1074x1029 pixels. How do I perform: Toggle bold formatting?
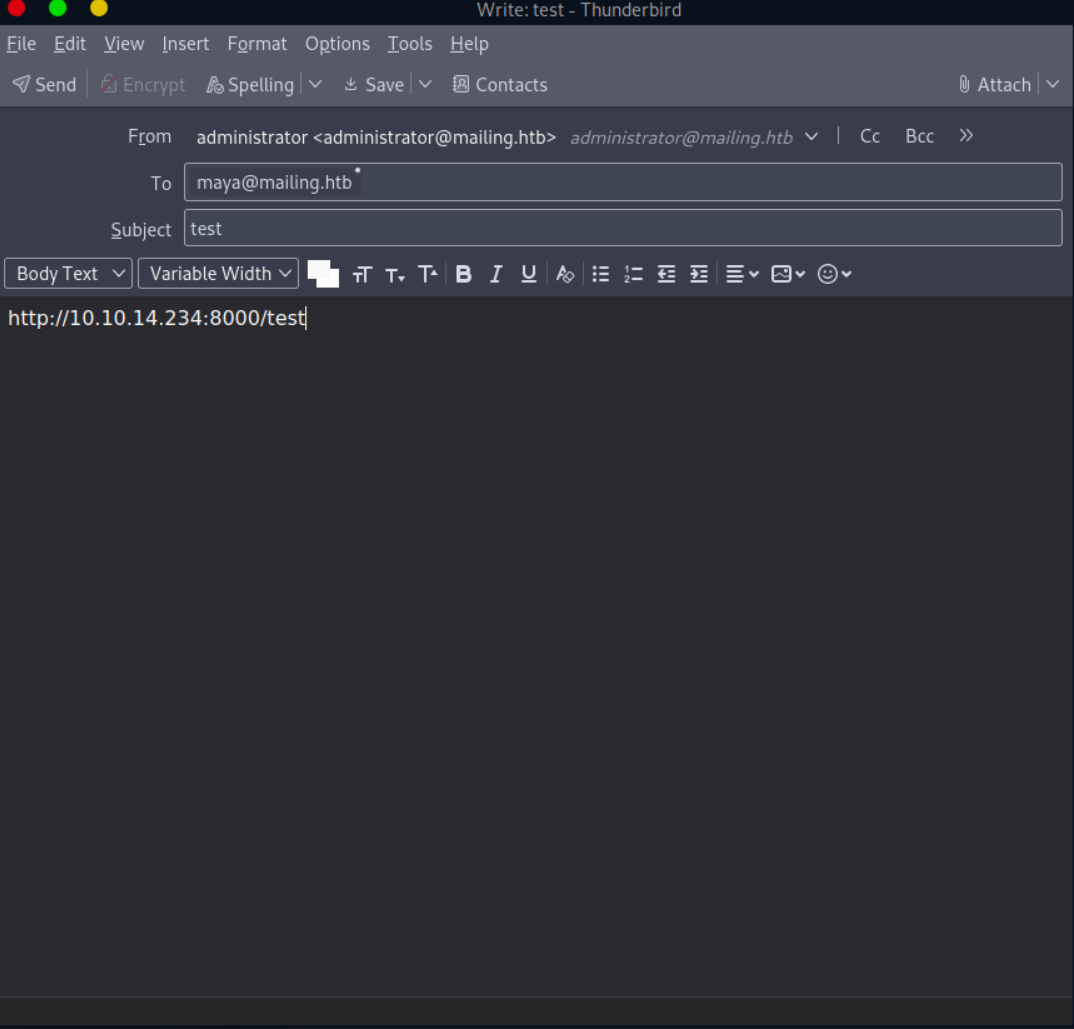point(463,274)
